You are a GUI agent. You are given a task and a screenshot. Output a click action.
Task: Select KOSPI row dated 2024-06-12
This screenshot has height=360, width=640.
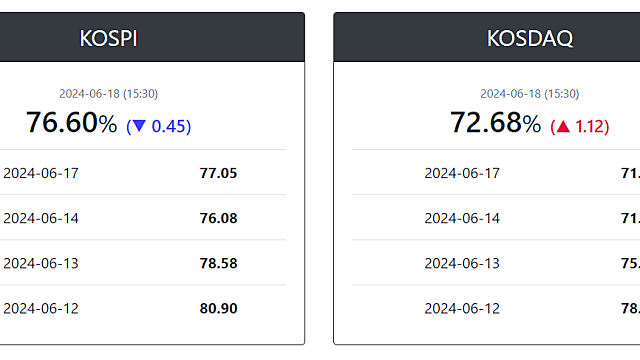click(x=143, y=308)
